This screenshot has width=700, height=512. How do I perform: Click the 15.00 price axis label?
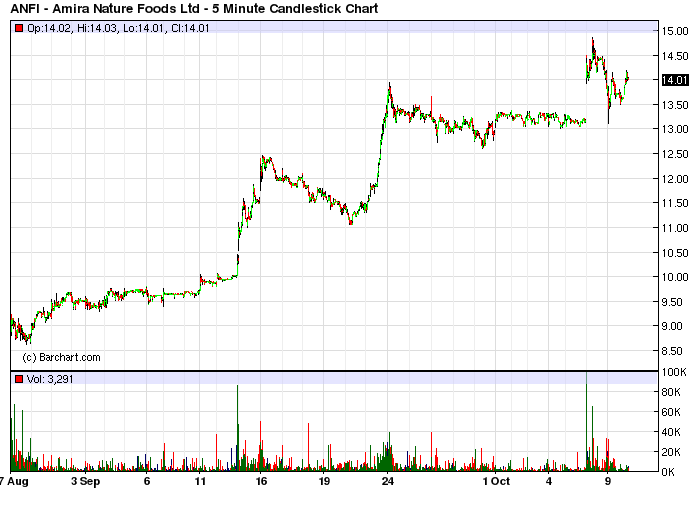coord(675,31)
